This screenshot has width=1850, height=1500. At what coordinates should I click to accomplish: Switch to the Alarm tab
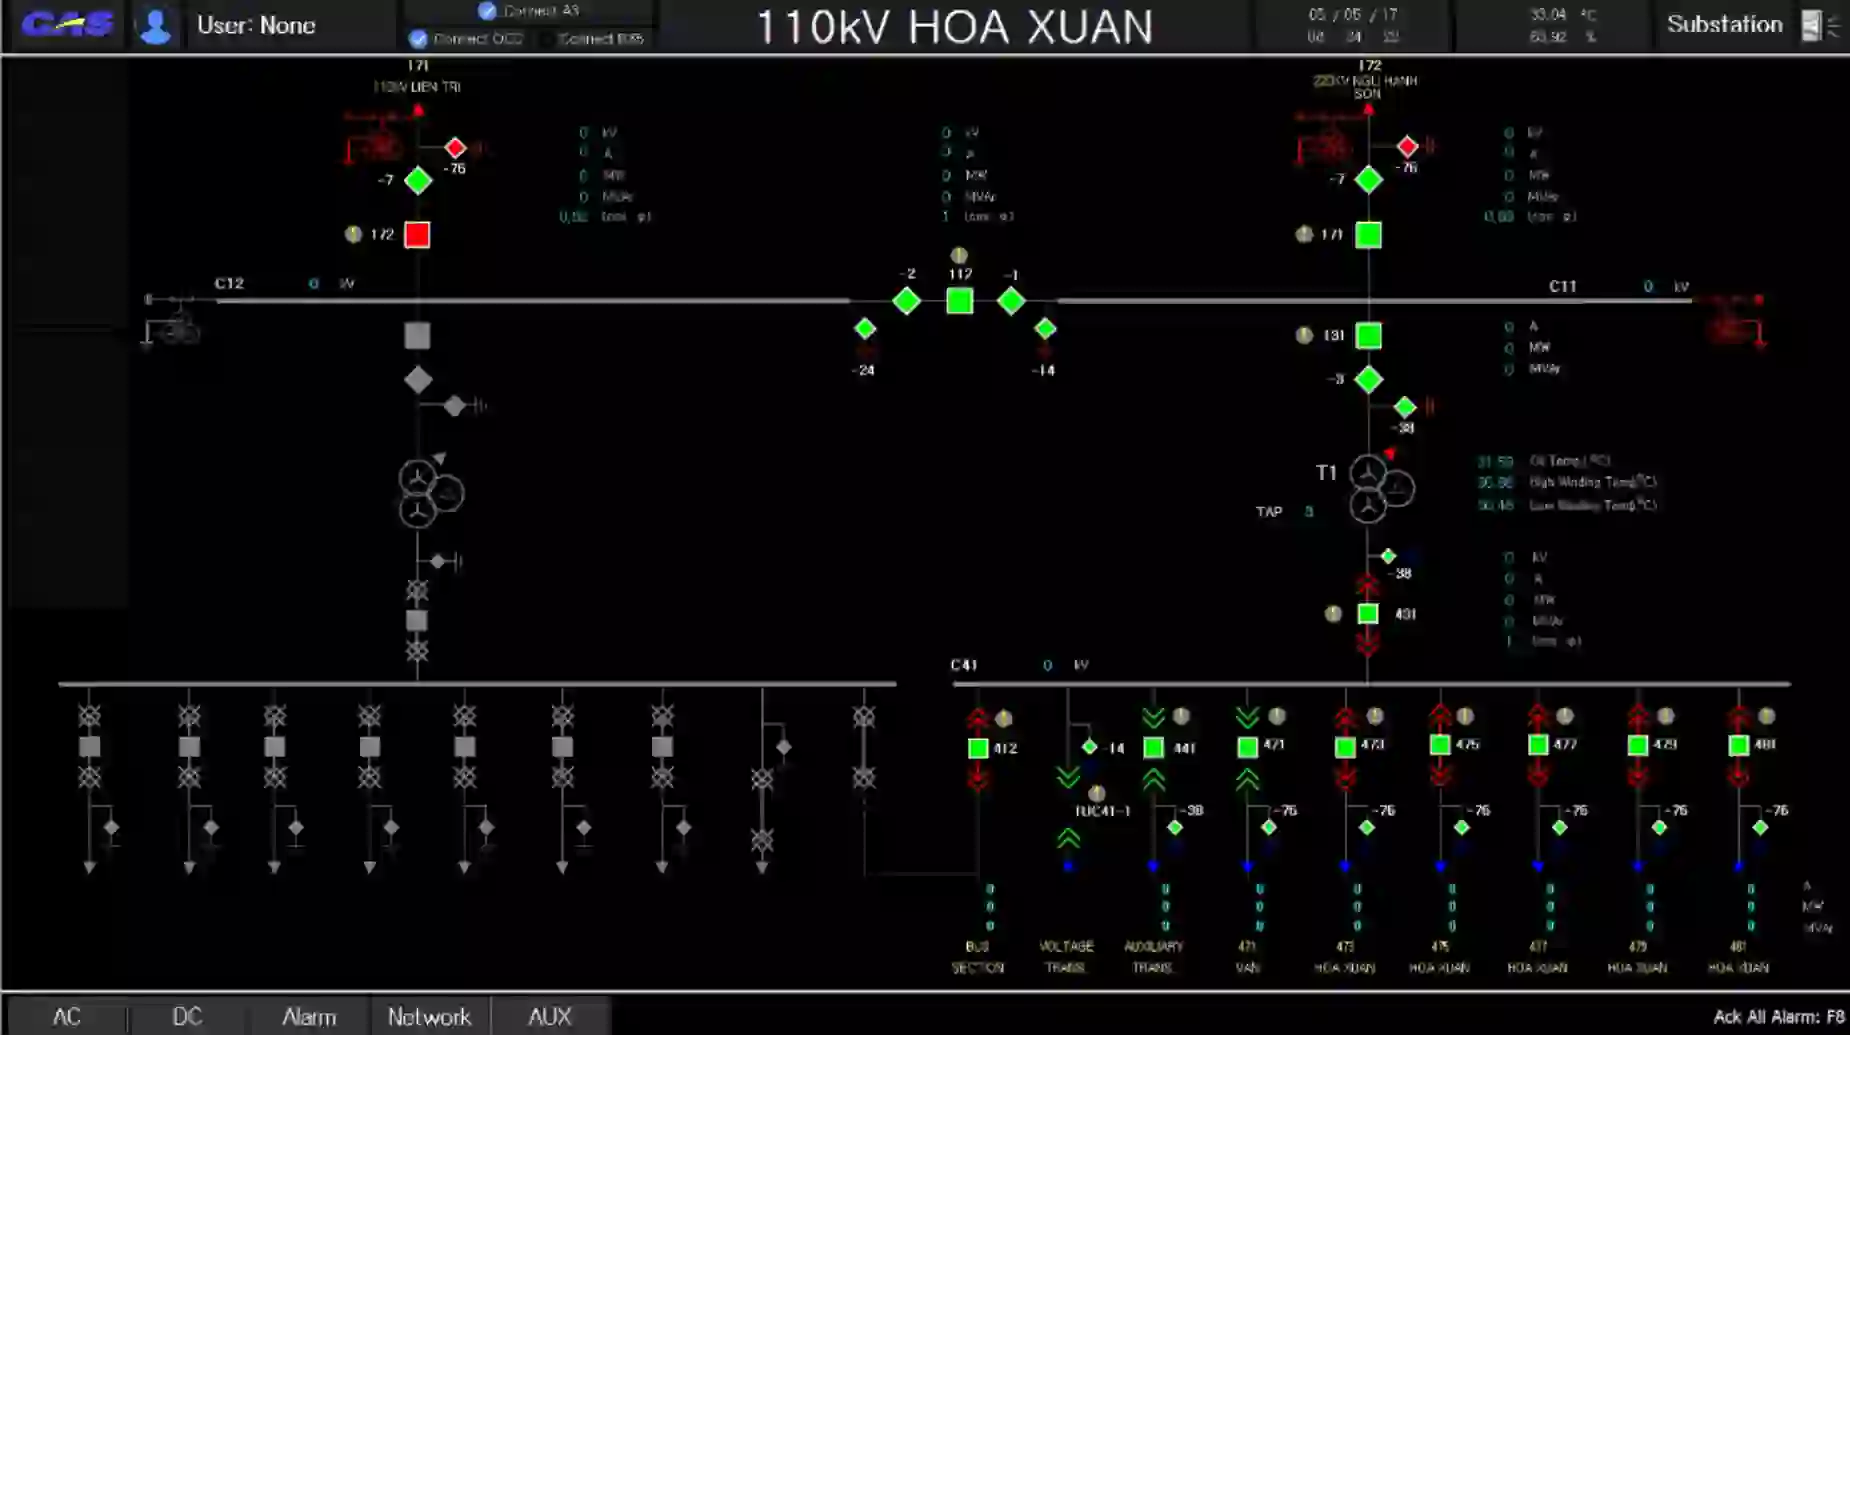click(x=308, y=1017)
